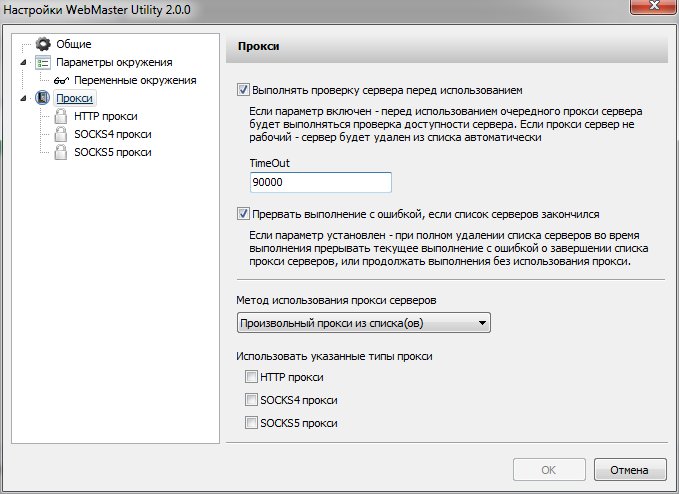Enable the SOCKS4 прокси type checkbox
The width and height of the screenshot is (679, 494).
tap(251, 400)
